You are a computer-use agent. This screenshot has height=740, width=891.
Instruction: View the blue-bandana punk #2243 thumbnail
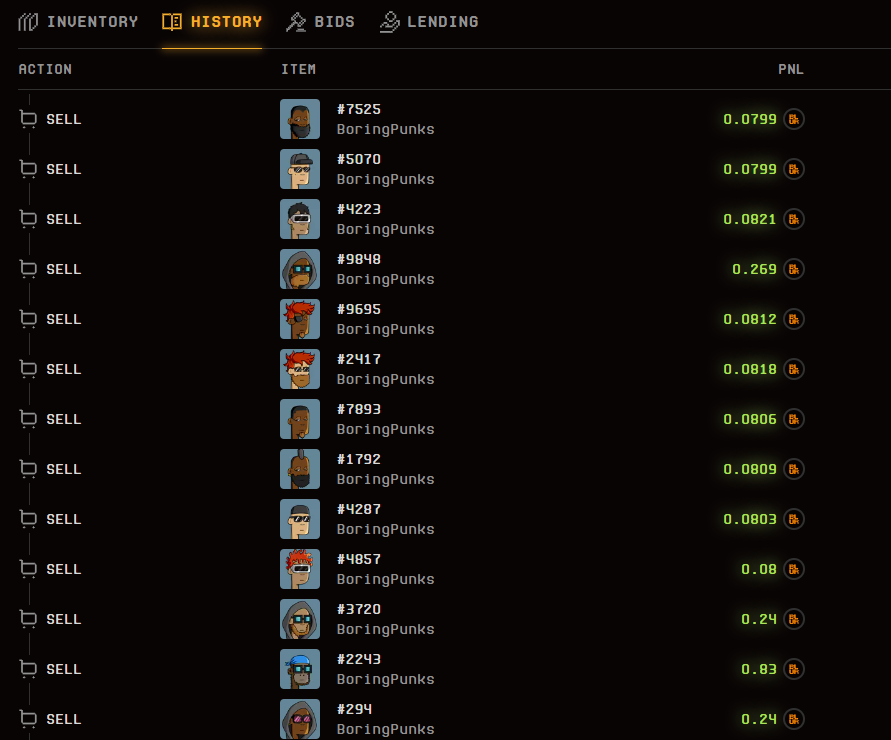[x=300, y=670]
